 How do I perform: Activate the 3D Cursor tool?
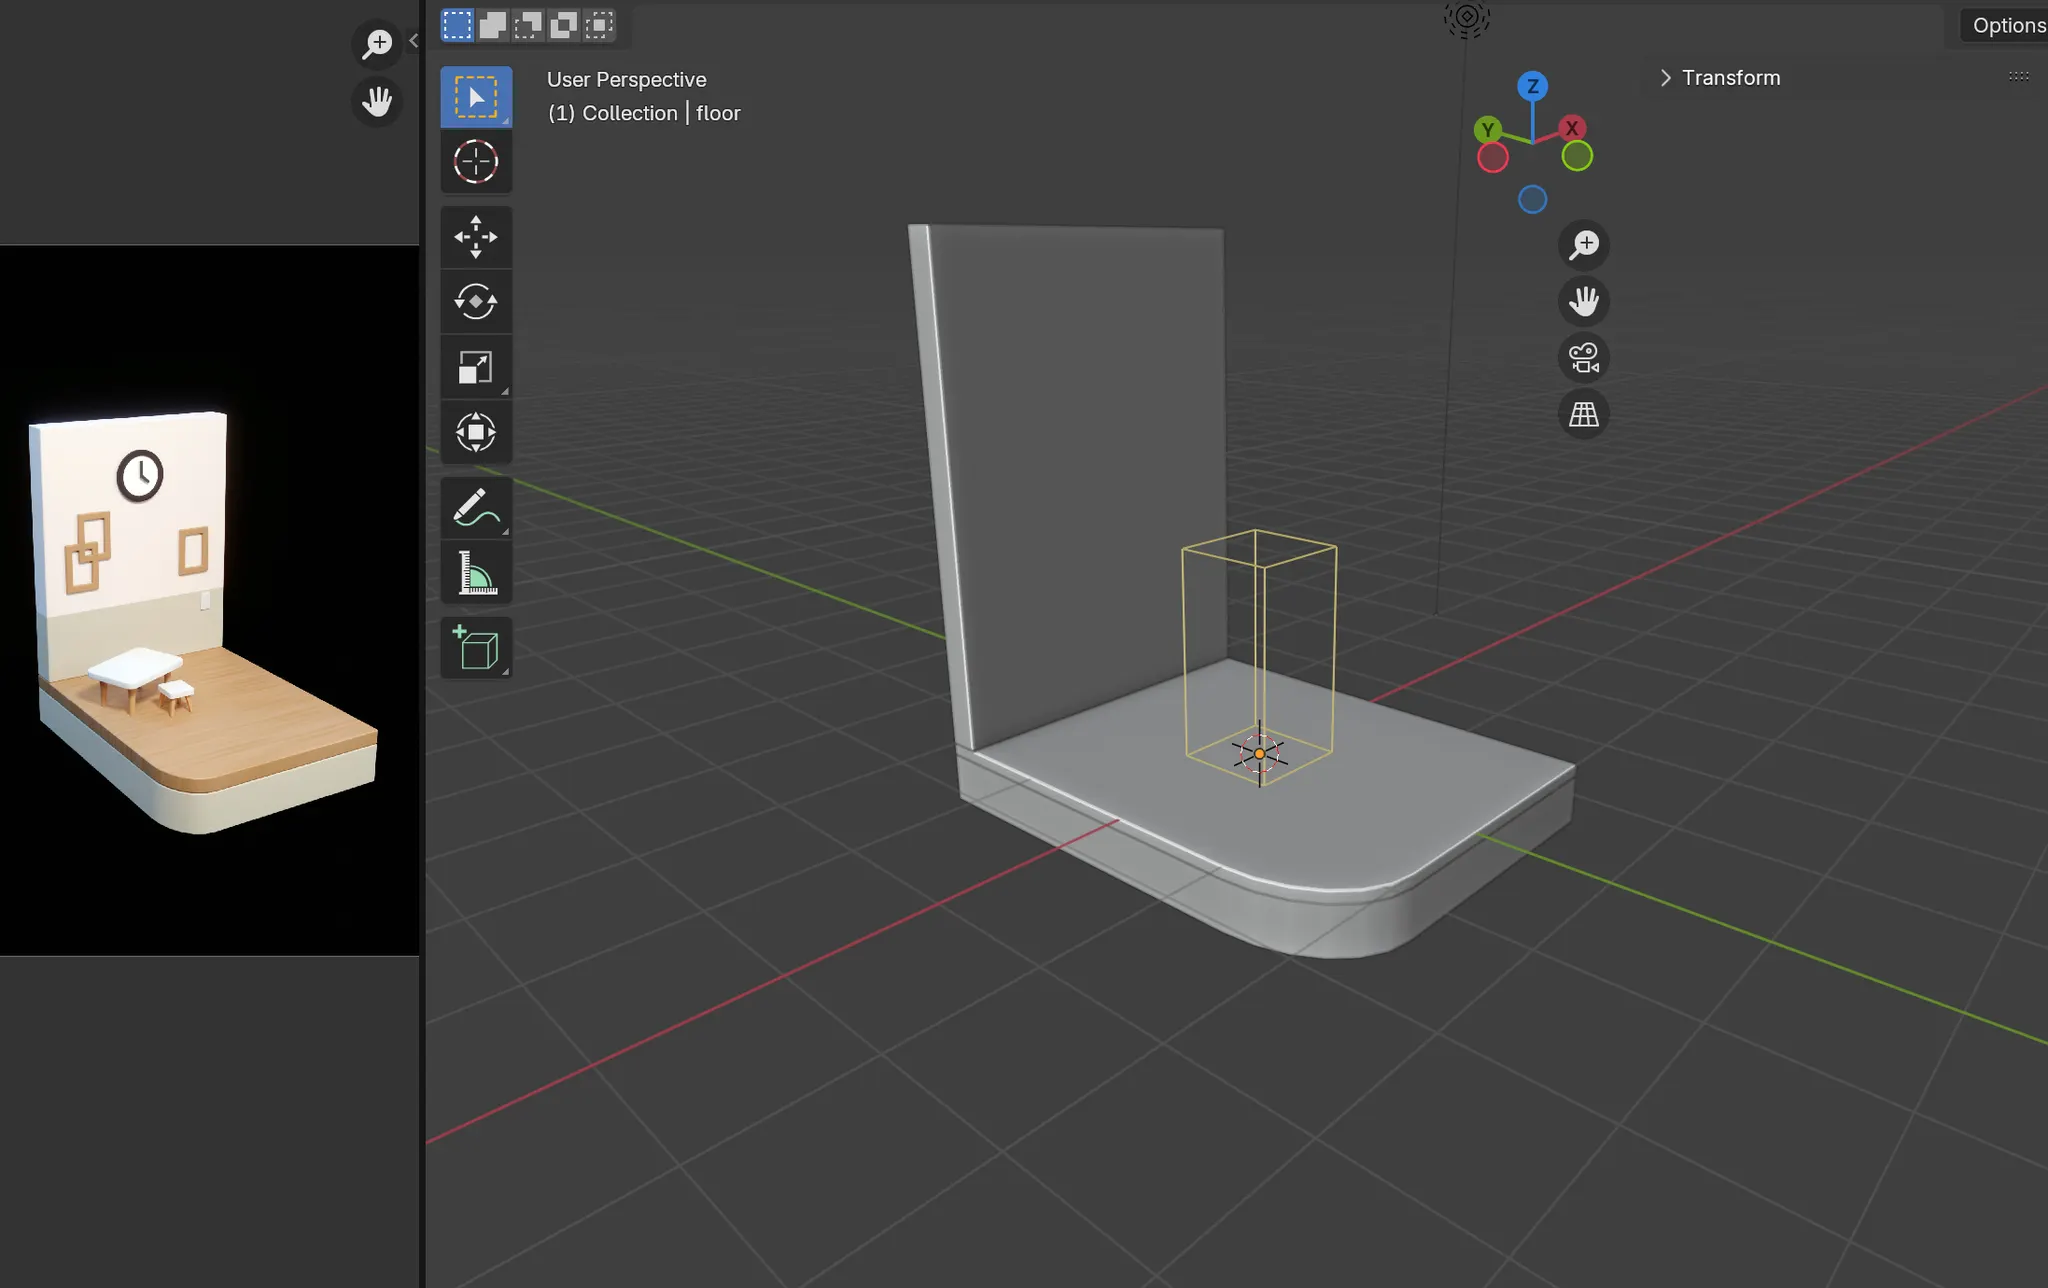476,162
